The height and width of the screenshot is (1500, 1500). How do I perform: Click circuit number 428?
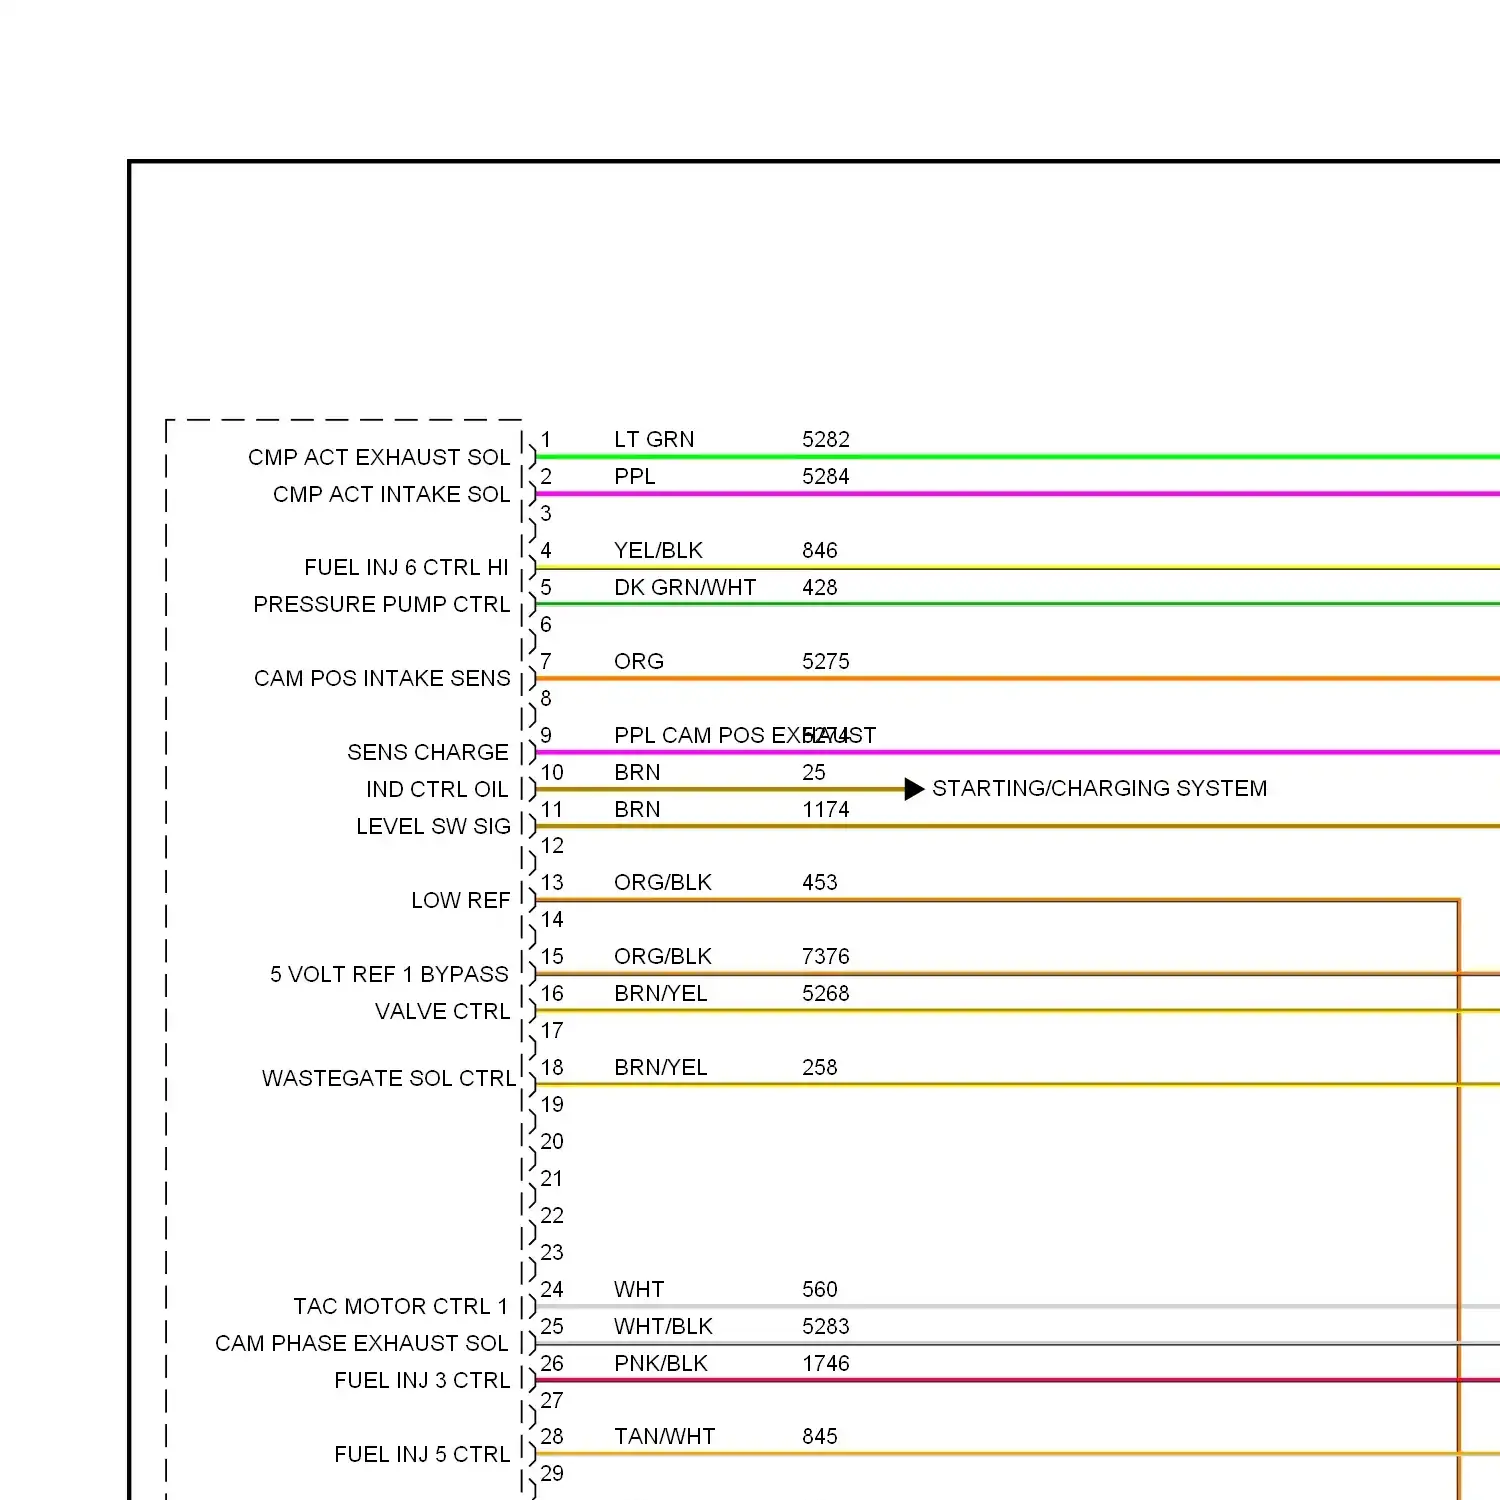coord(820,588)
